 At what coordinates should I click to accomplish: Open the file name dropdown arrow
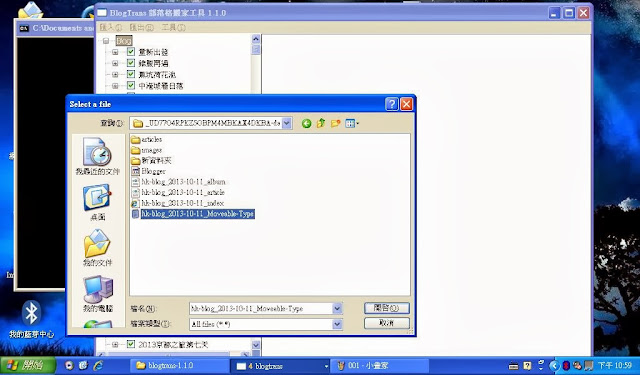tap(337, 308)
